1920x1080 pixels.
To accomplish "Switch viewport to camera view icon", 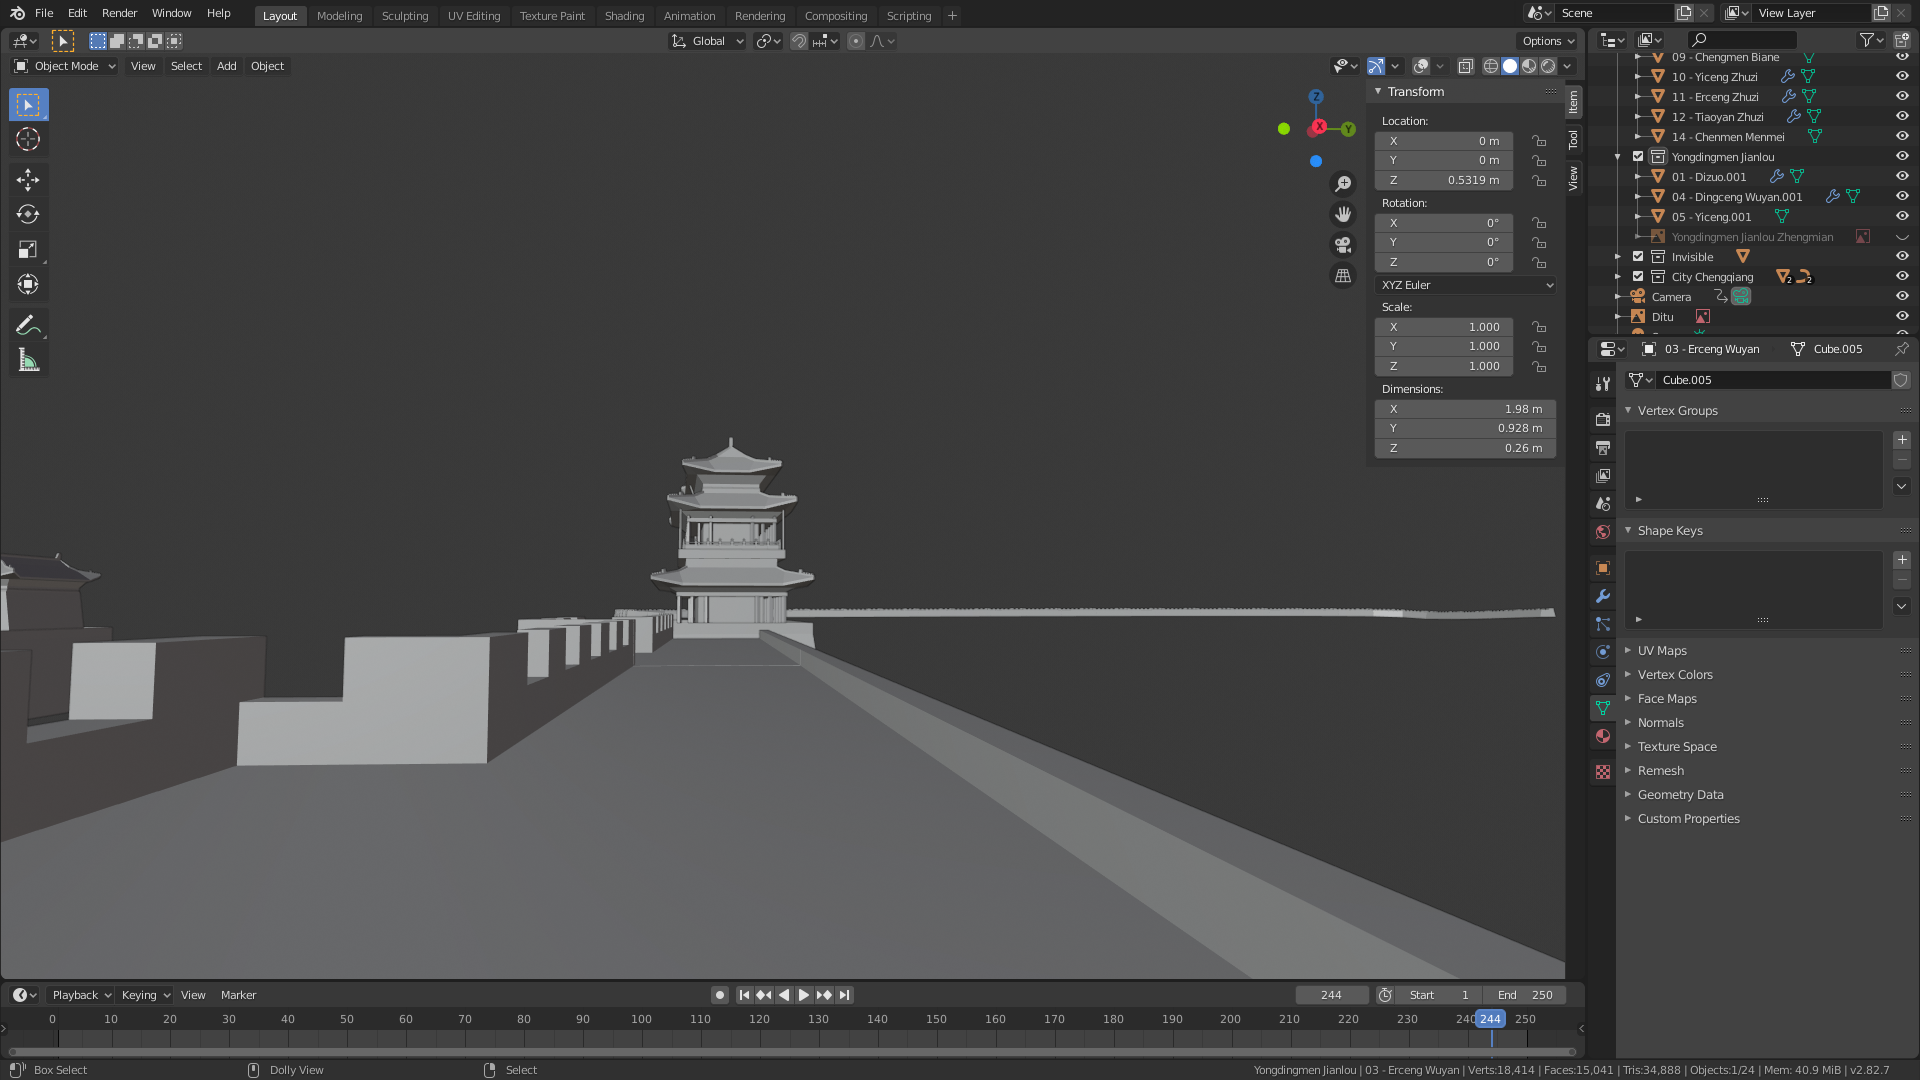I will coord(1343,245).
